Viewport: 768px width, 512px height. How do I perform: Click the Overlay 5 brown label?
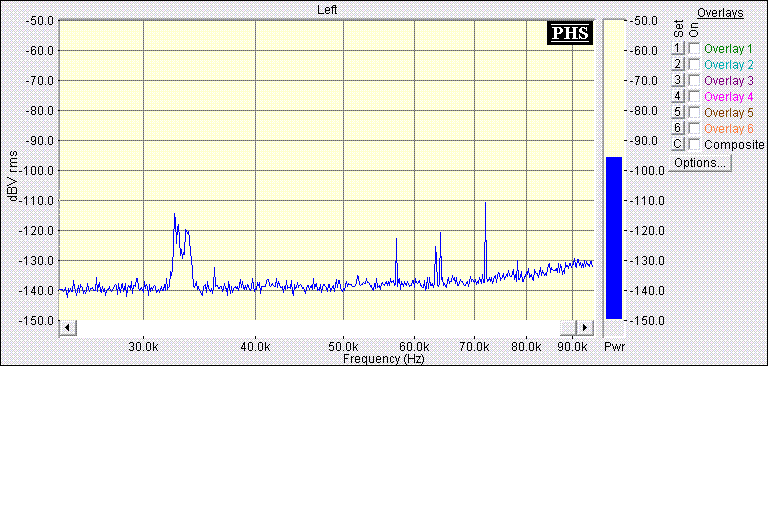(728, 113)
